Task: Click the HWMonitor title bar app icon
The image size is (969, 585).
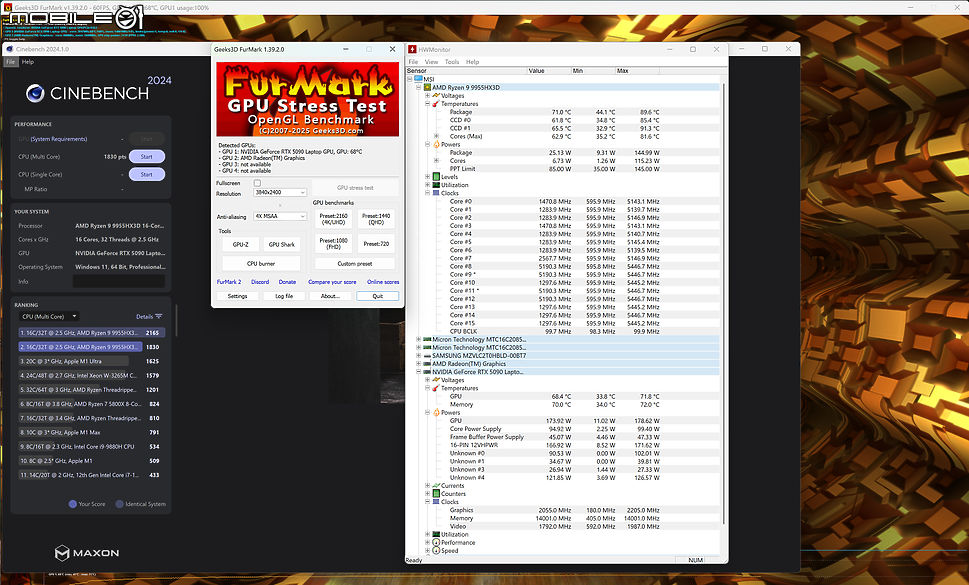Action: click(412, 49)
